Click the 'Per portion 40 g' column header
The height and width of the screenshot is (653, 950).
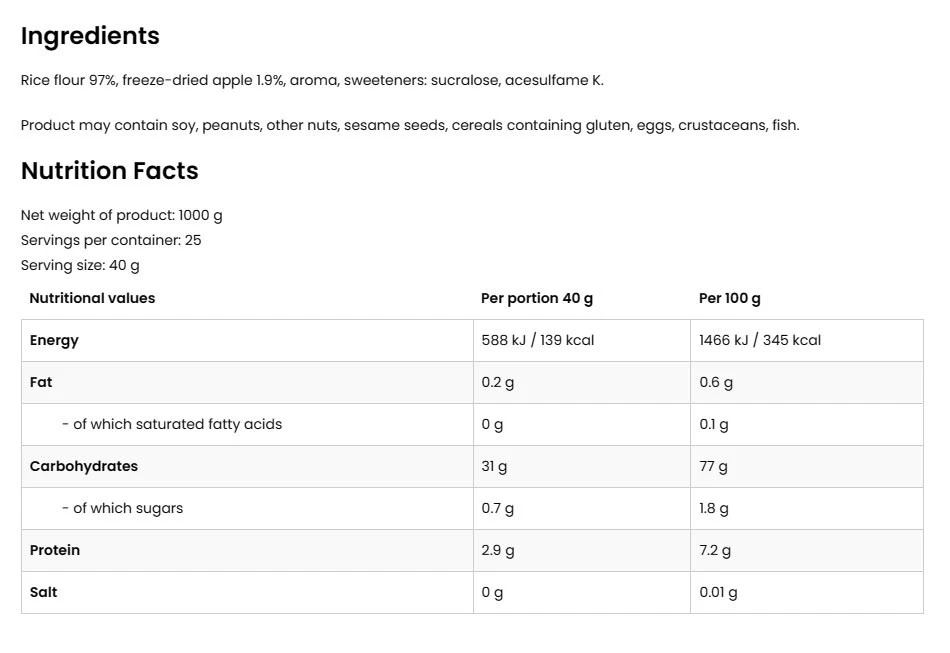pos(537,298)
